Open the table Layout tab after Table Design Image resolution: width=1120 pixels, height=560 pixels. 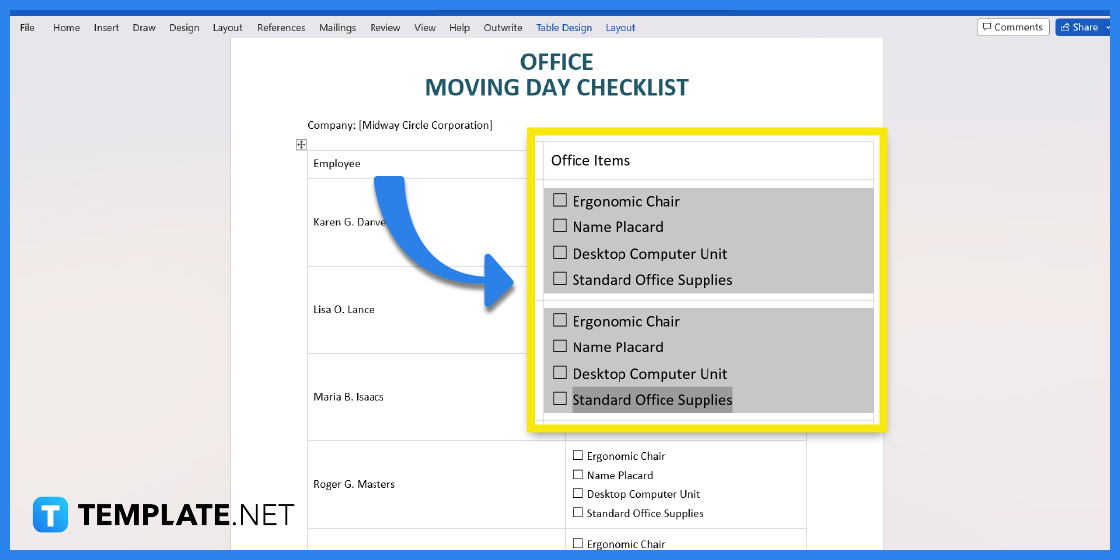pyautogui.click(x=621, y=28)
